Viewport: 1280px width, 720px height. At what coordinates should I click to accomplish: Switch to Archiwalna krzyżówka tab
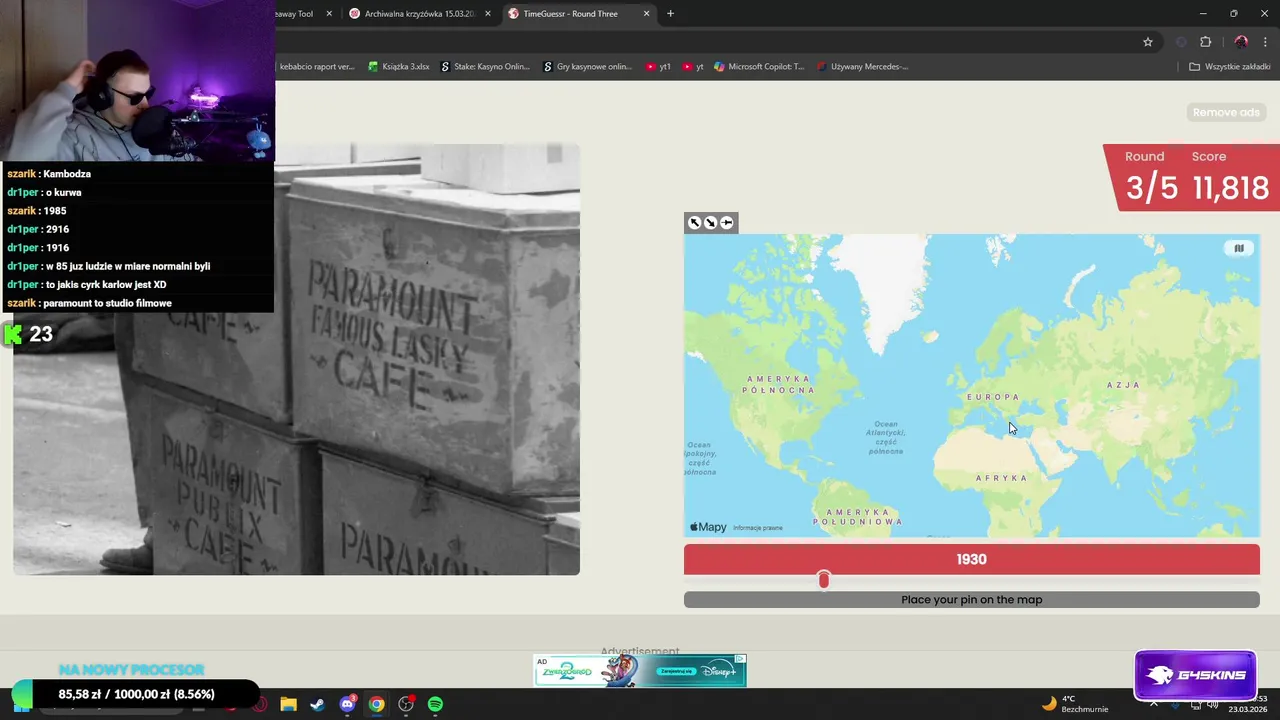tap(418, 14)
